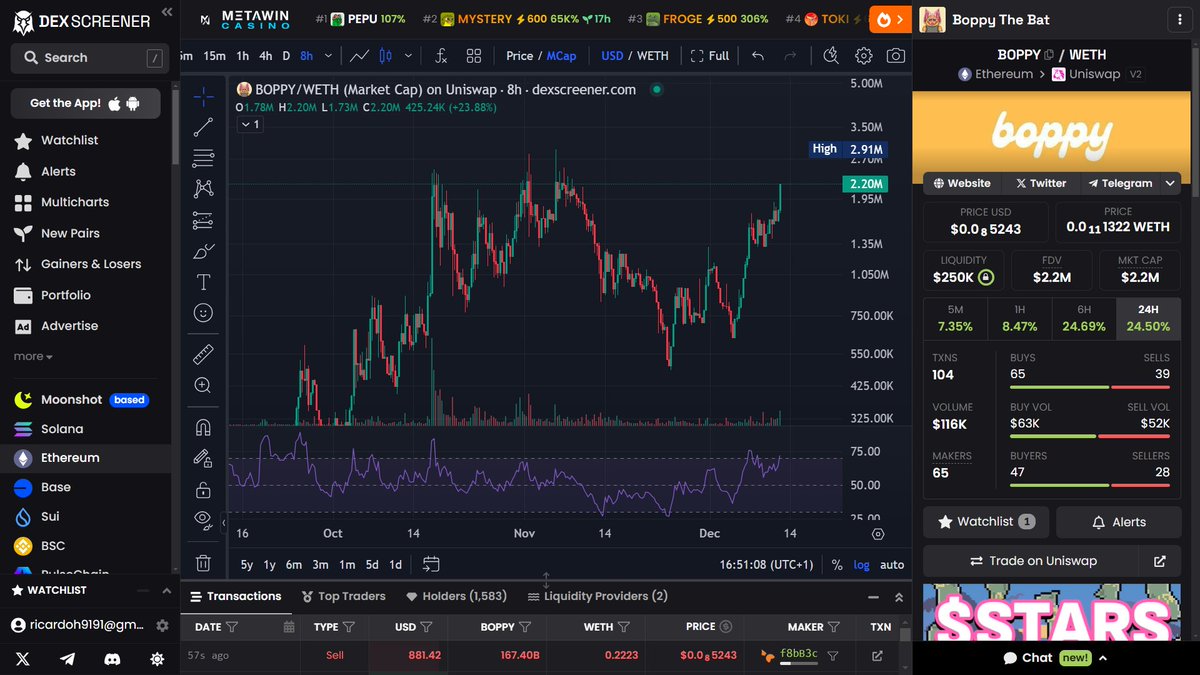1200x675 pixels.
Task: Open the chart layout grid selector
Action: click(x=474, y=56)
